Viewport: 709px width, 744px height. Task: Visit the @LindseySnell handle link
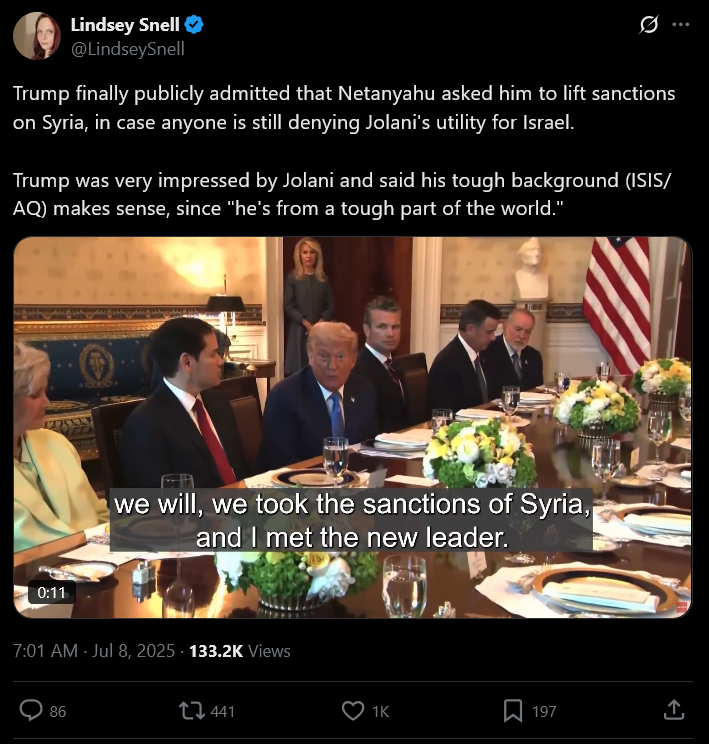point(128,48)
